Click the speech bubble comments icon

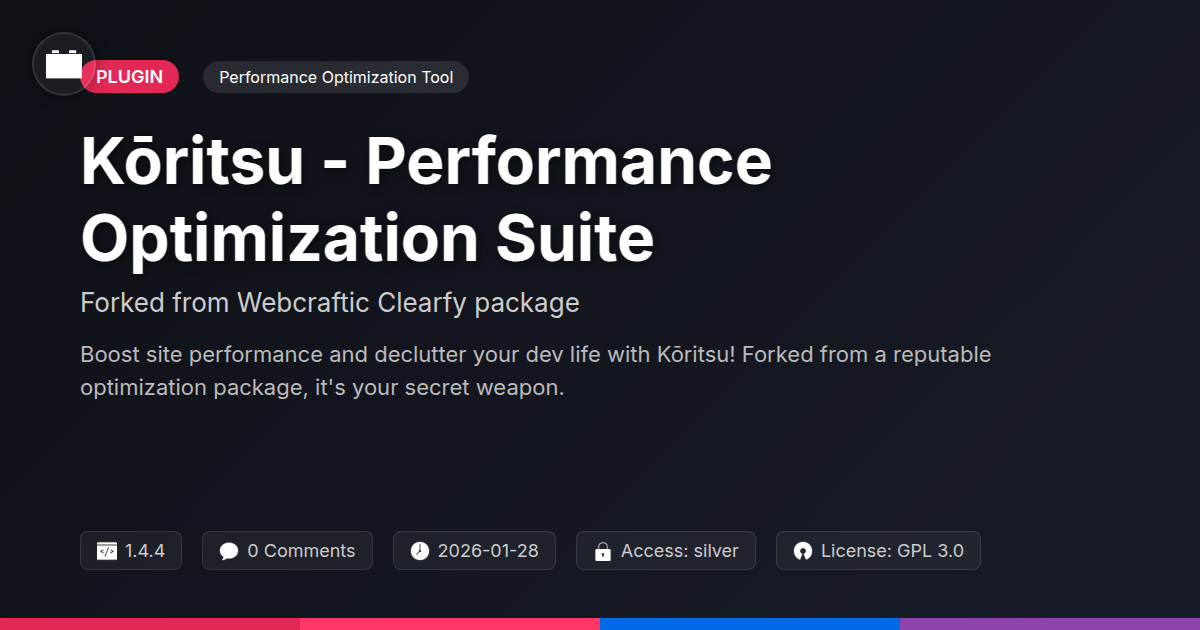coord(229,551)
